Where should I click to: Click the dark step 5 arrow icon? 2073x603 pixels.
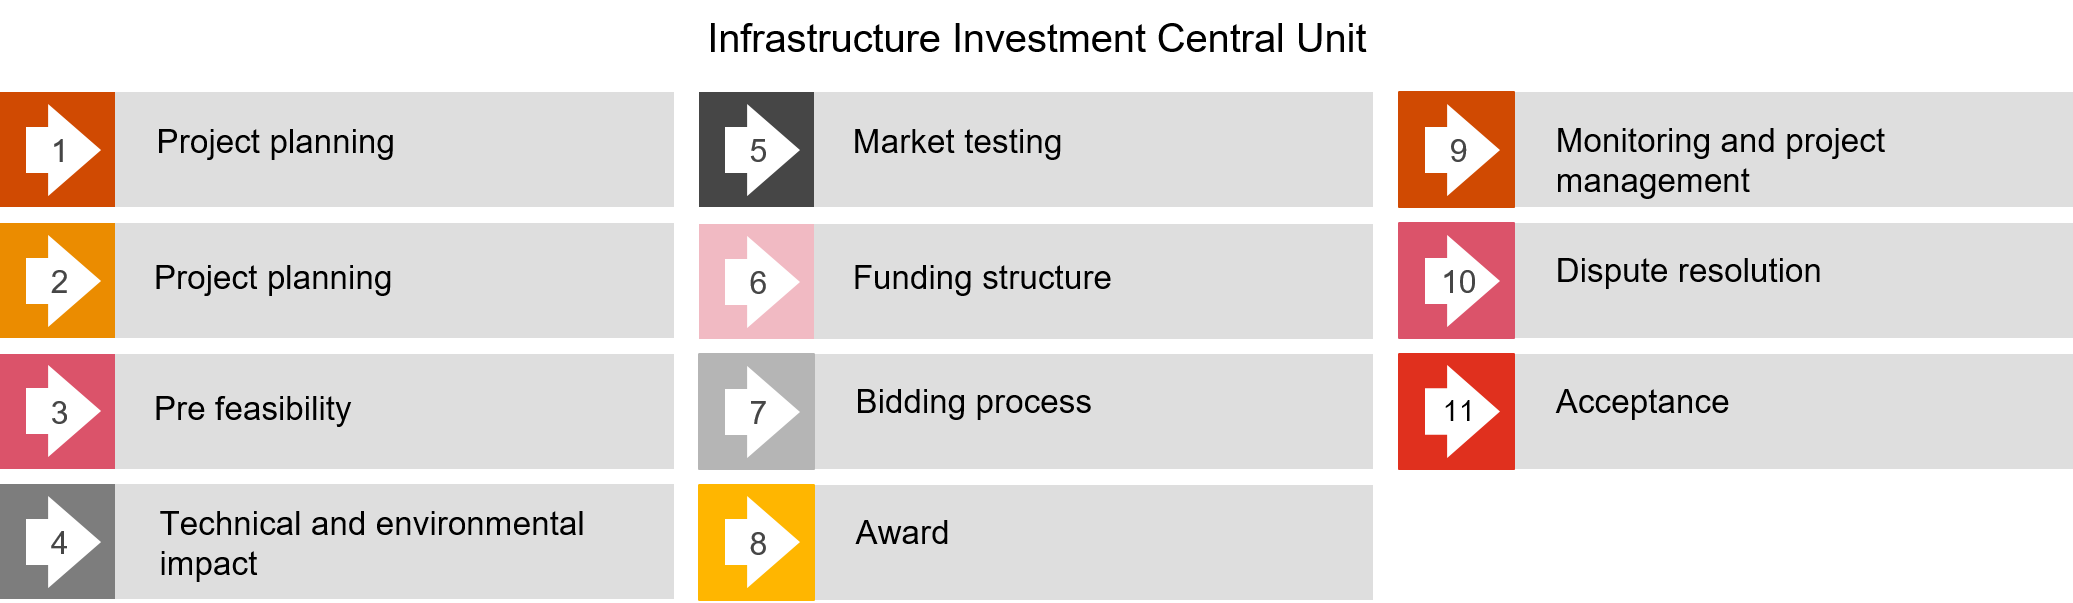[759, 150]
